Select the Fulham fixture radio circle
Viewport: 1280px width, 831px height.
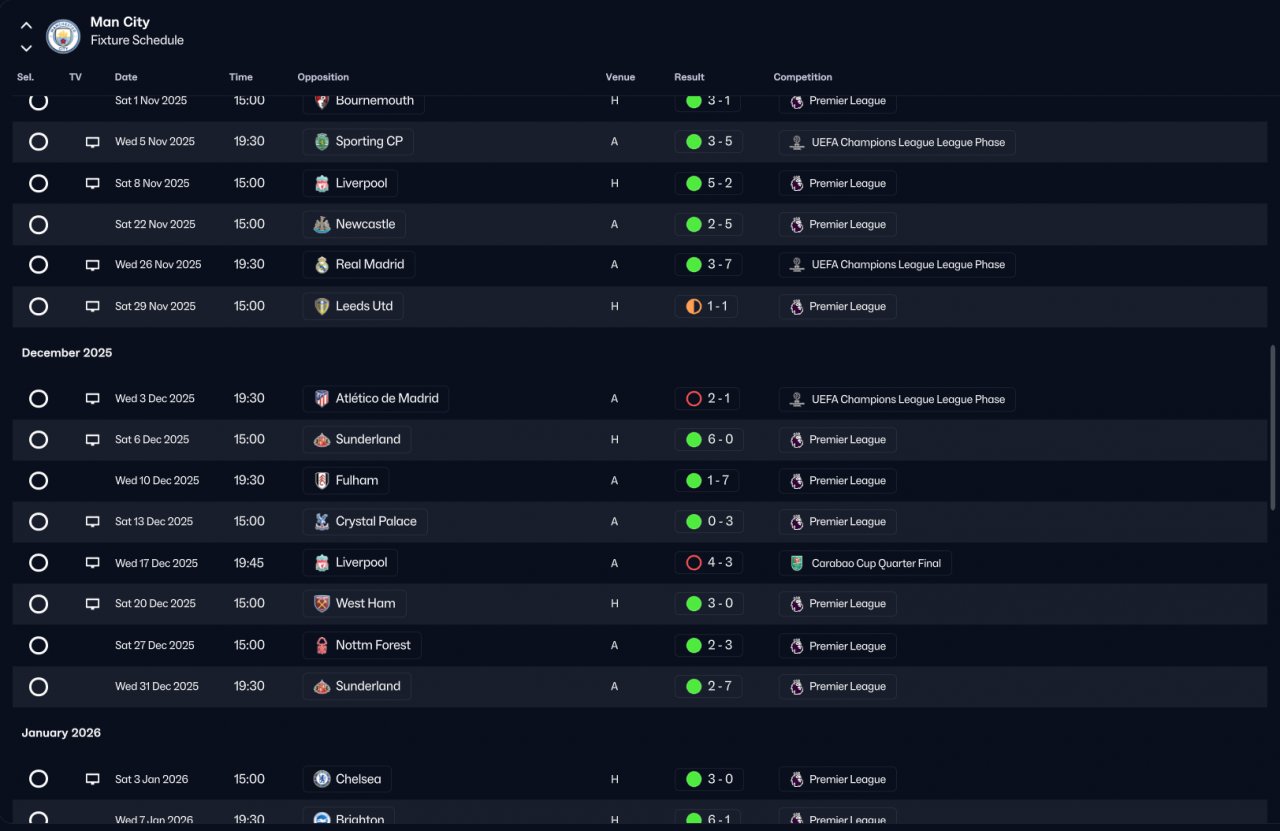38,481
